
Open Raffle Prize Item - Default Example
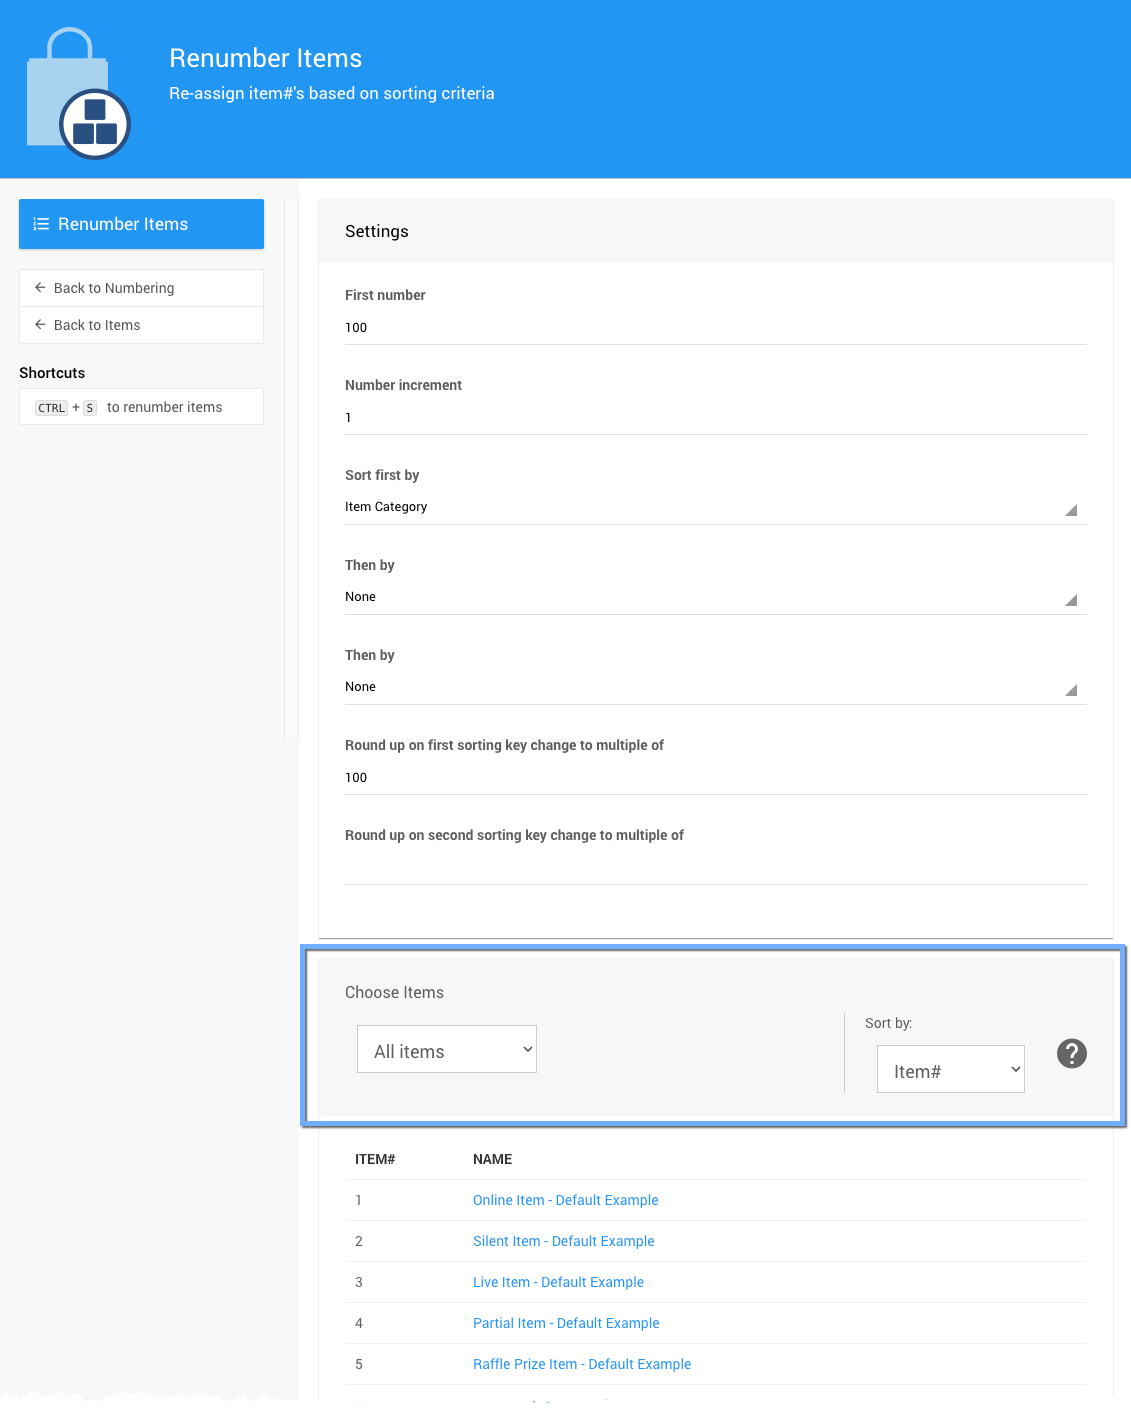[x=582, y=1364]
